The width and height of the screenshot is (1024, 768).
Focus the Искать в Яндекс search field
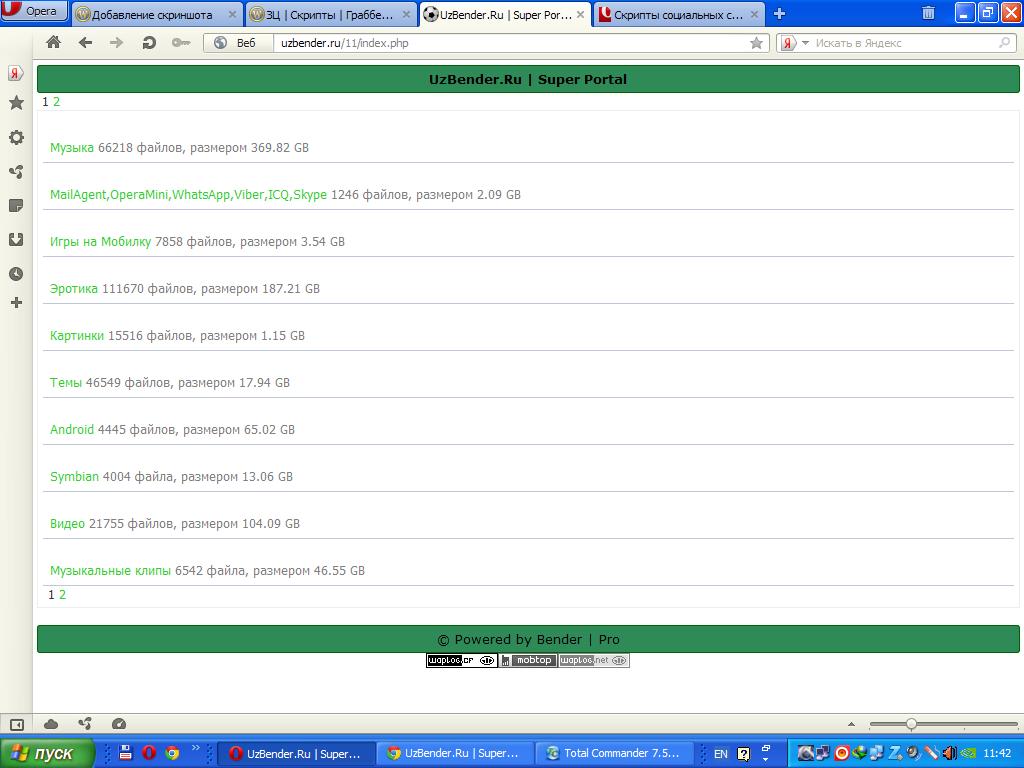point(904,43)
